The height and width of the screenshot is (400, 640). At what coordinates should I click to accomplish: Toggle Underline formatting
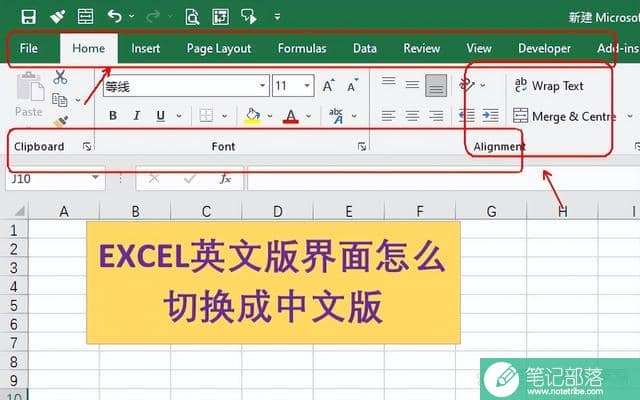tap(161, 116)
